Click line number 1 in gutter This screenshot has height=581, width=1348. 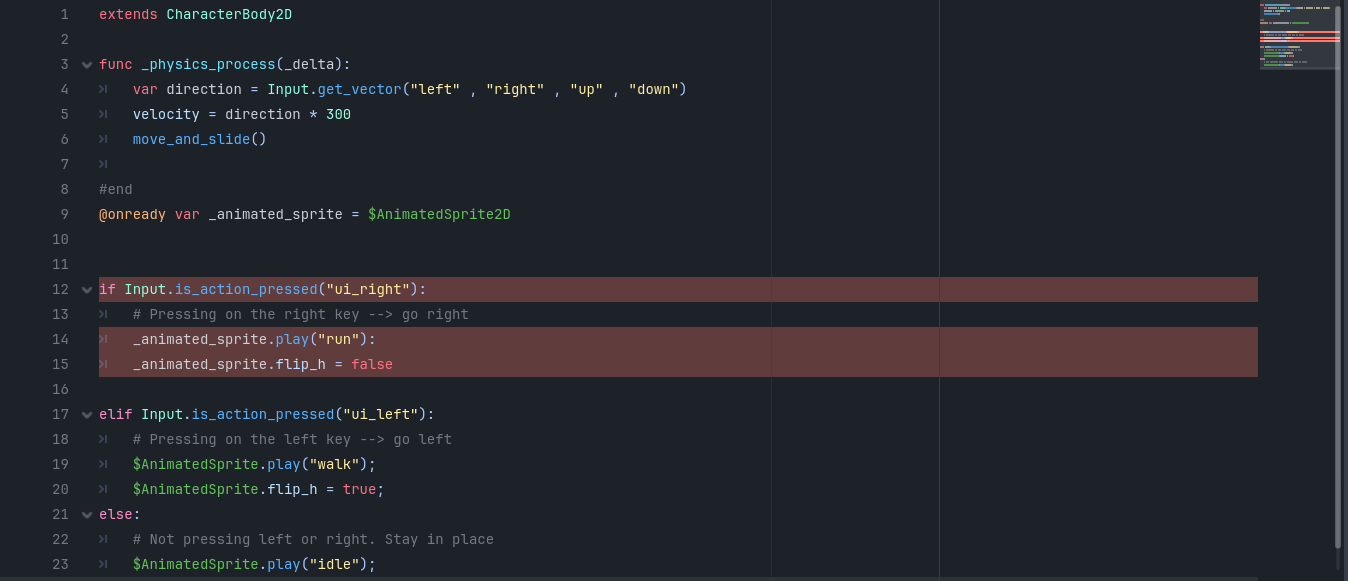[64, 15]
